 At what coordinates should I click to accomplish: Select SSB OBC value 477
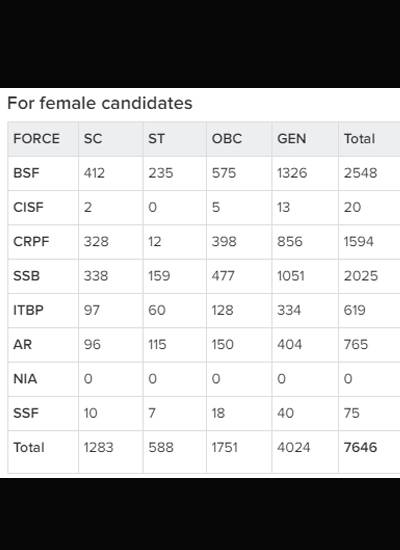223,276
